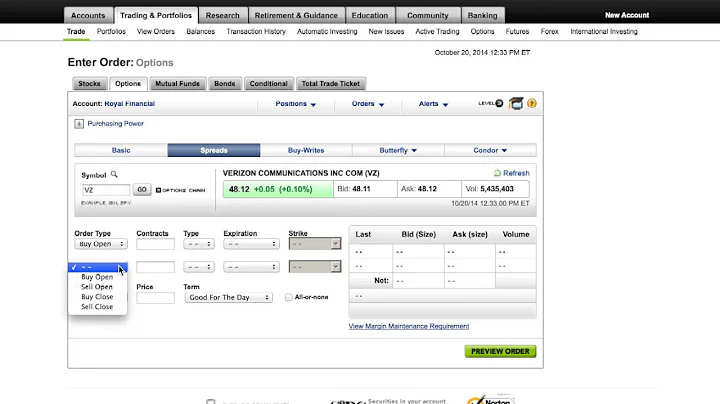Choose Sell Close in the open list
Viewport: 720px width, 404px height.
pos(97,307)
